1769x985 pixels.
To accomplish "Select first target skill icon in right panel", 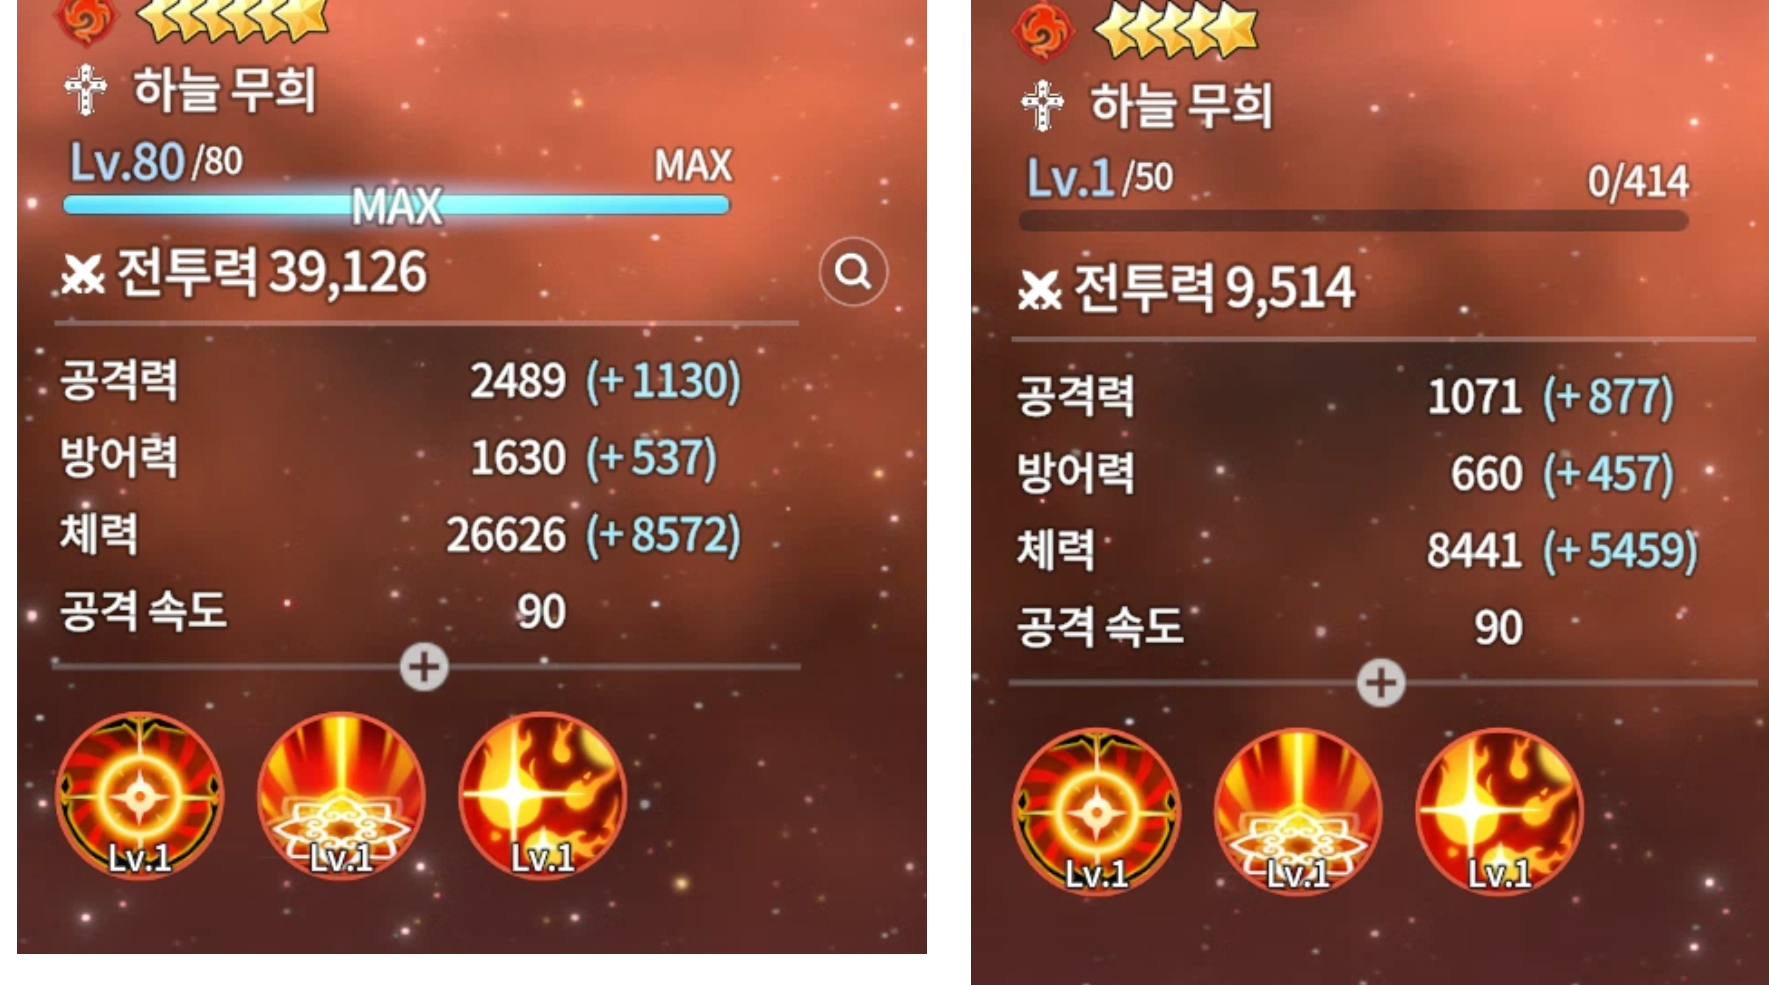I will pyautogui.click(x=1097, y=812).
